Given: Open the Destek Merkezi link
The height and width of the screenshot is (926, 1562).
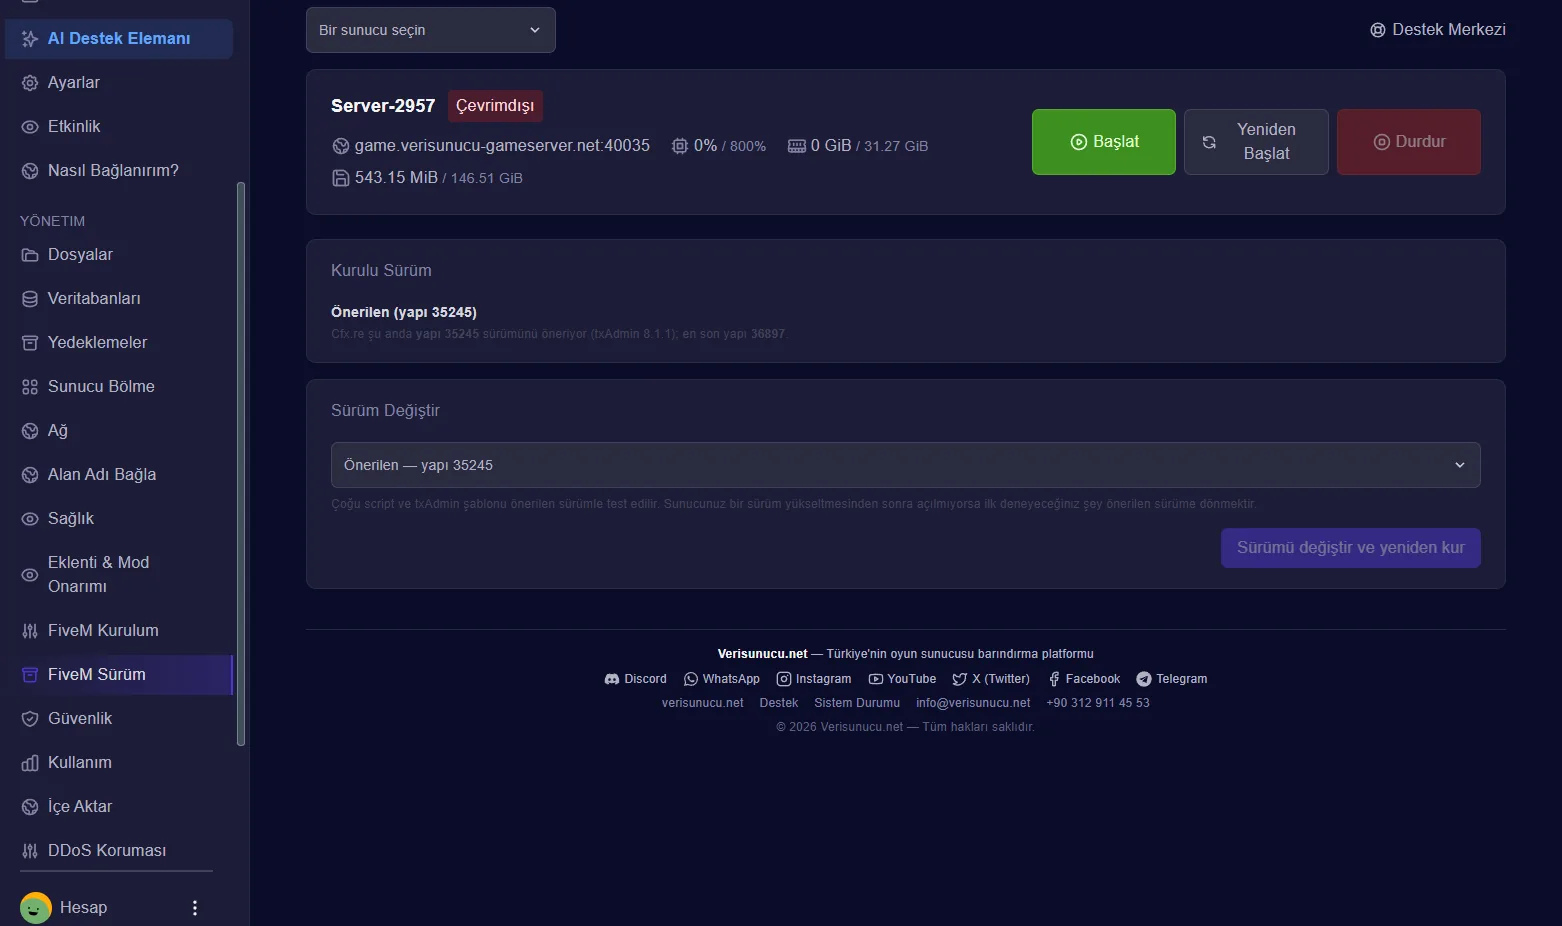Looking at the screenshot, I should coord(1438,30).
